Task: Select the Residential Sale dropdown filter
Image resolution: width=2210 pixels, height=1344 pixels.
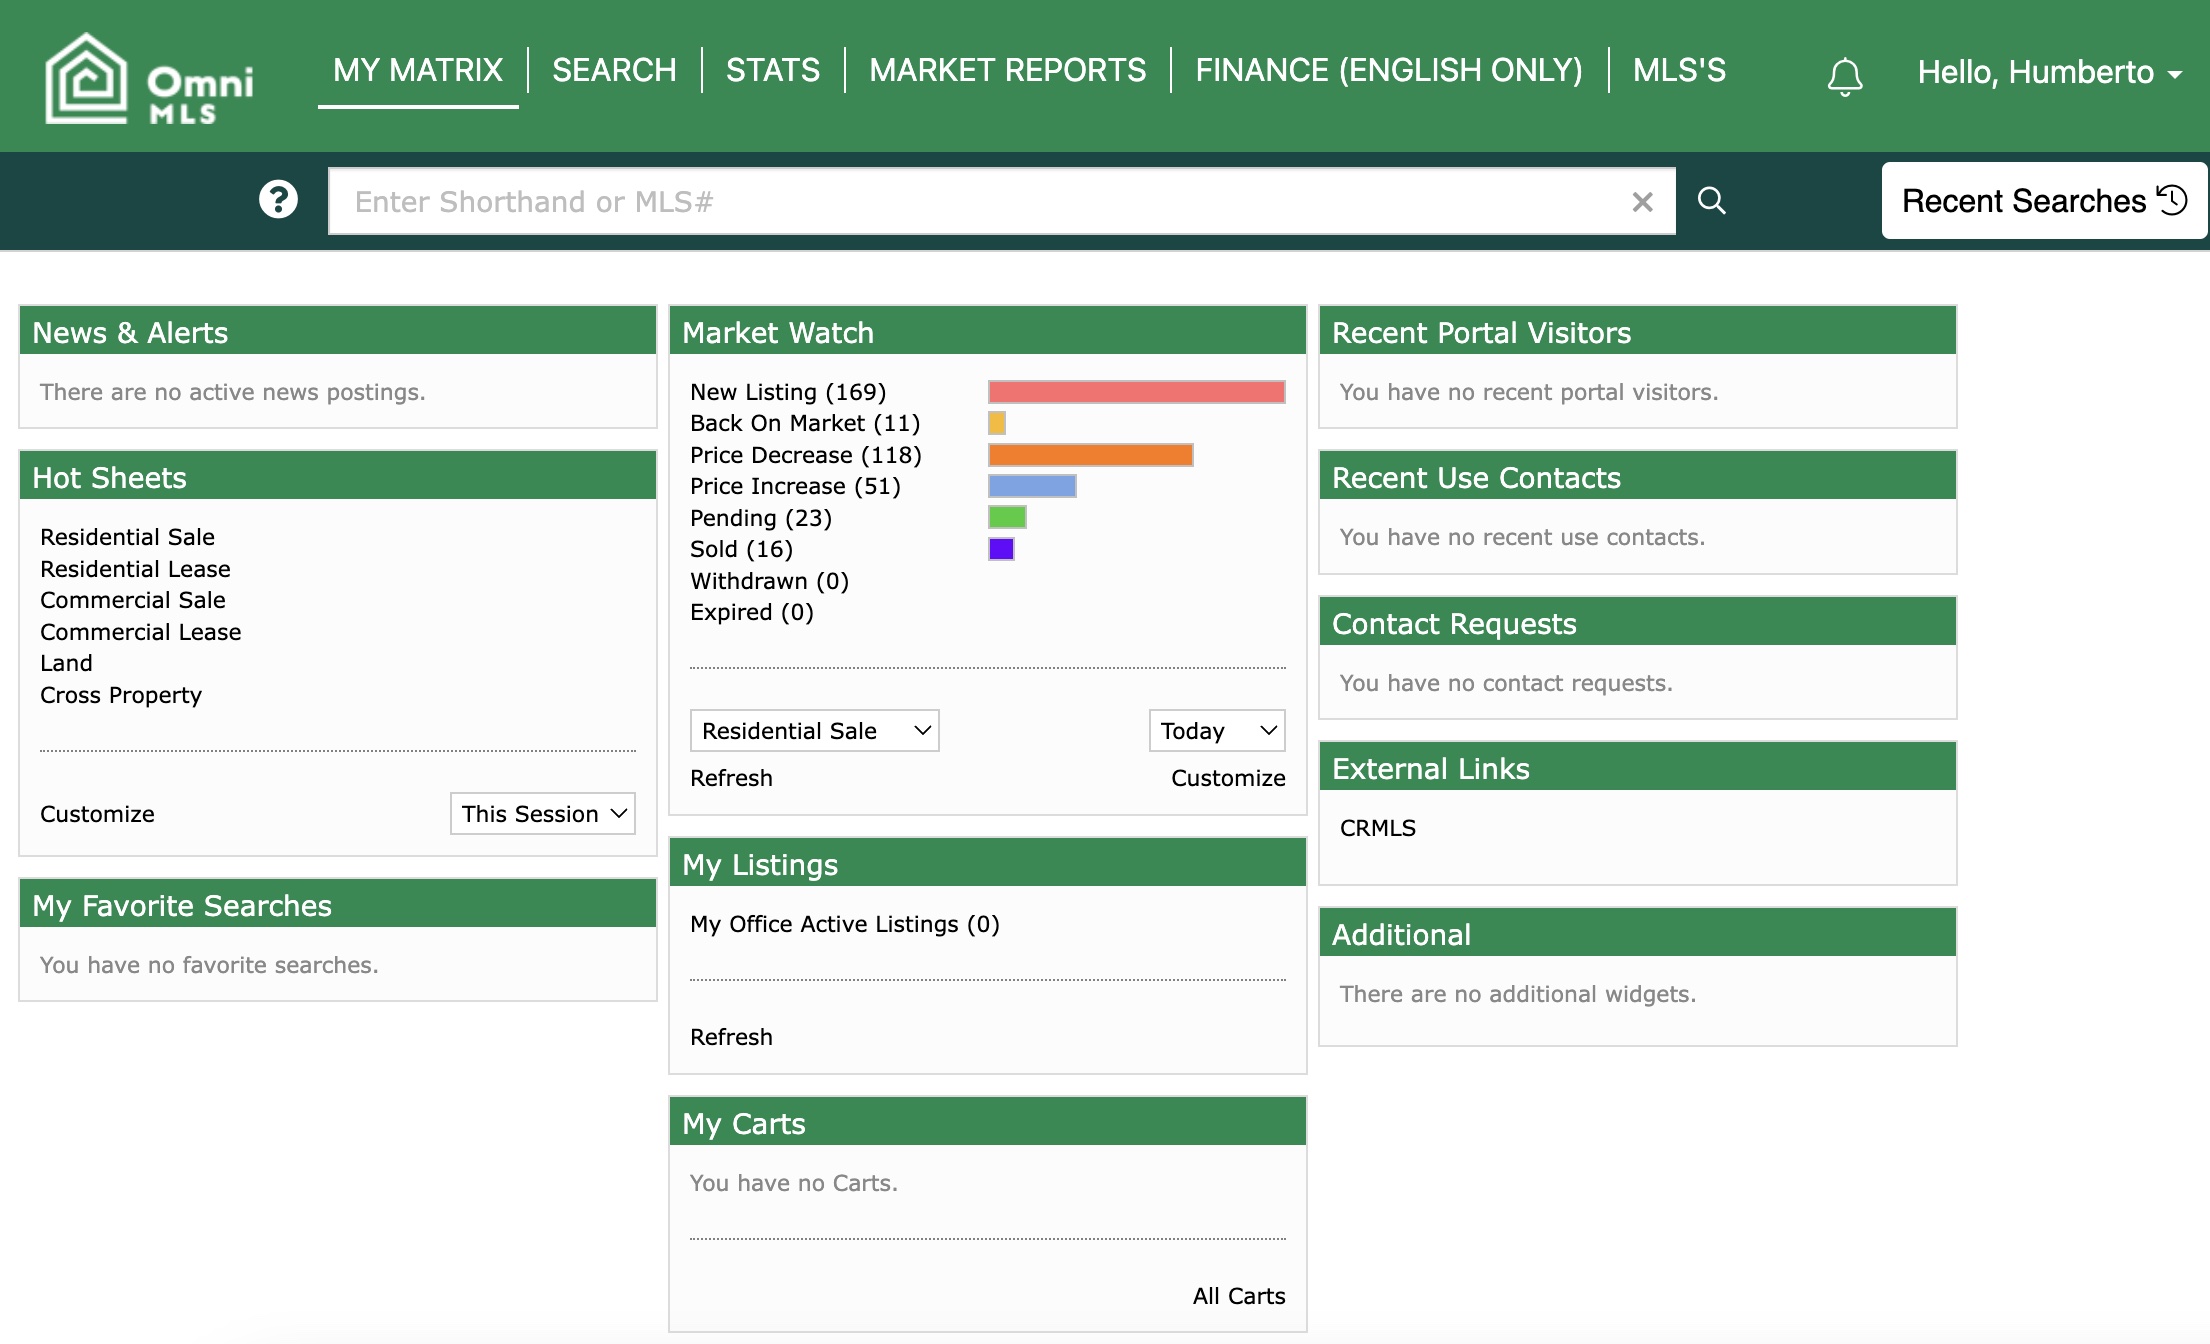Action: pos(815,730)
